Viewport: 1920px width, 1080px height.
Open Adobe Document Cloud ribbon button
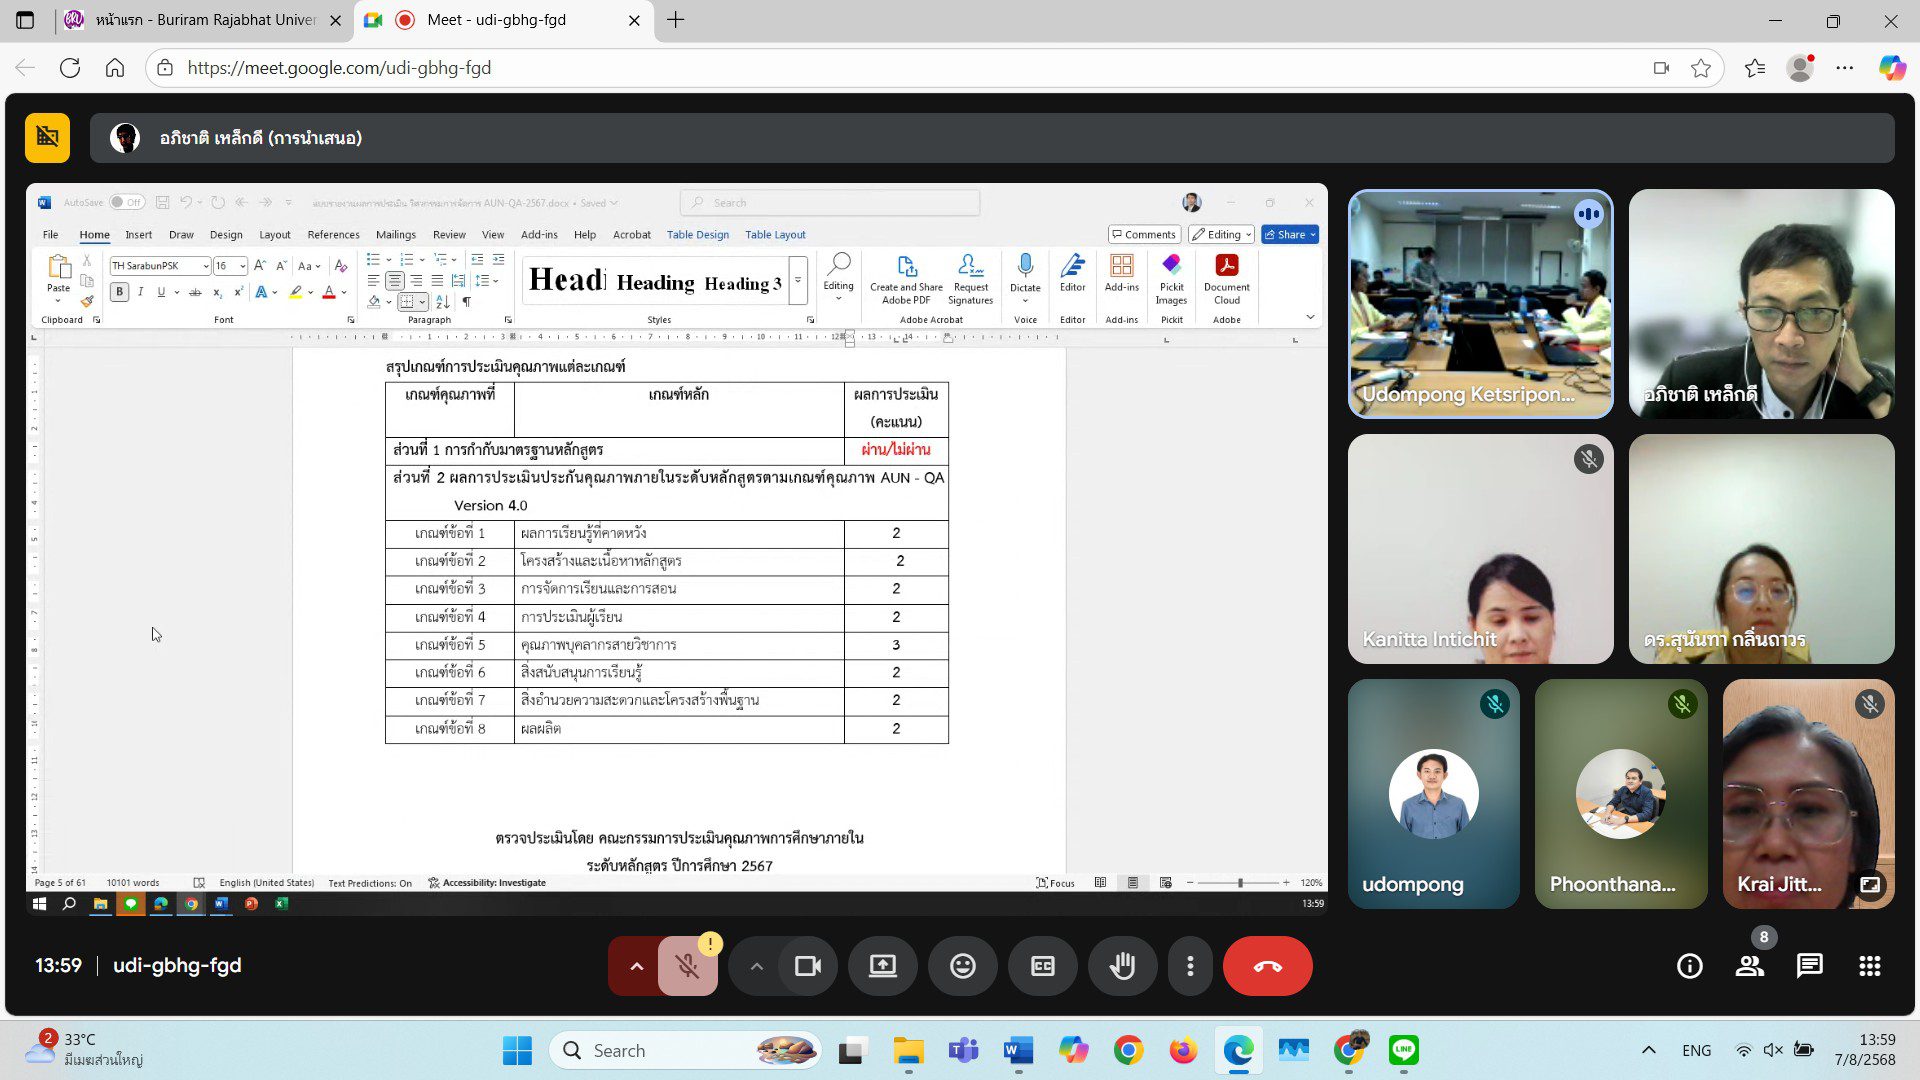tap(1227, 279)
